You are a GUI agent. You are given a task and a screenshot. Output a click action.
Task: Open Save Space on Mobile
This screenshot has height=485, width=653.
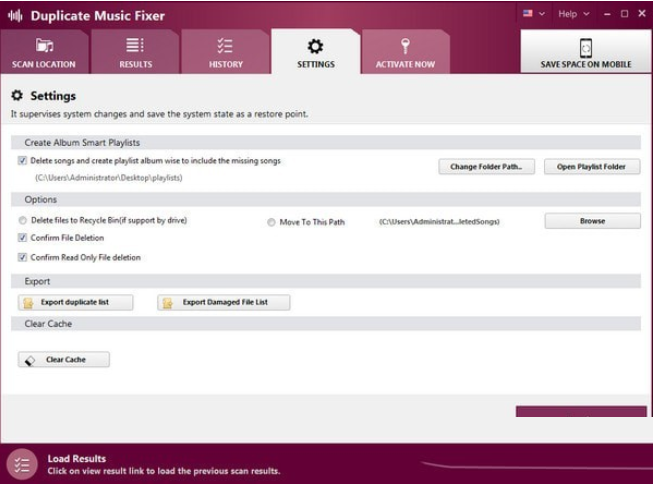click(586, 51)
